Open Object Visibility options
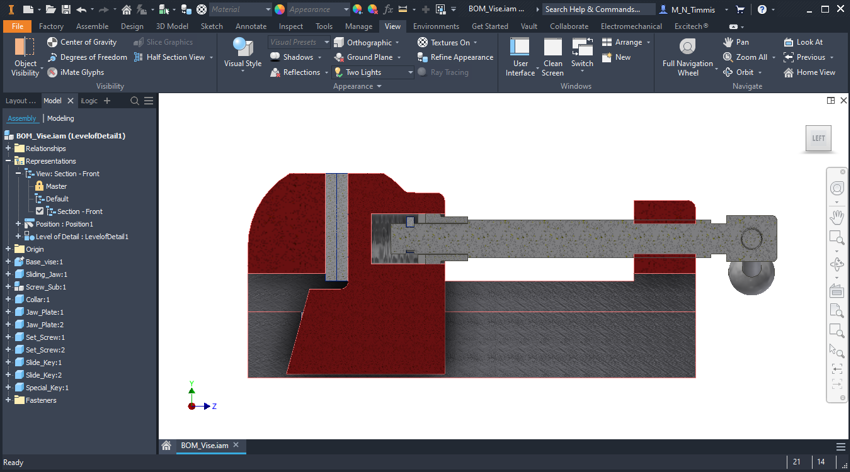The height and width of the screenshot is (472, 850). pos(25,57)
